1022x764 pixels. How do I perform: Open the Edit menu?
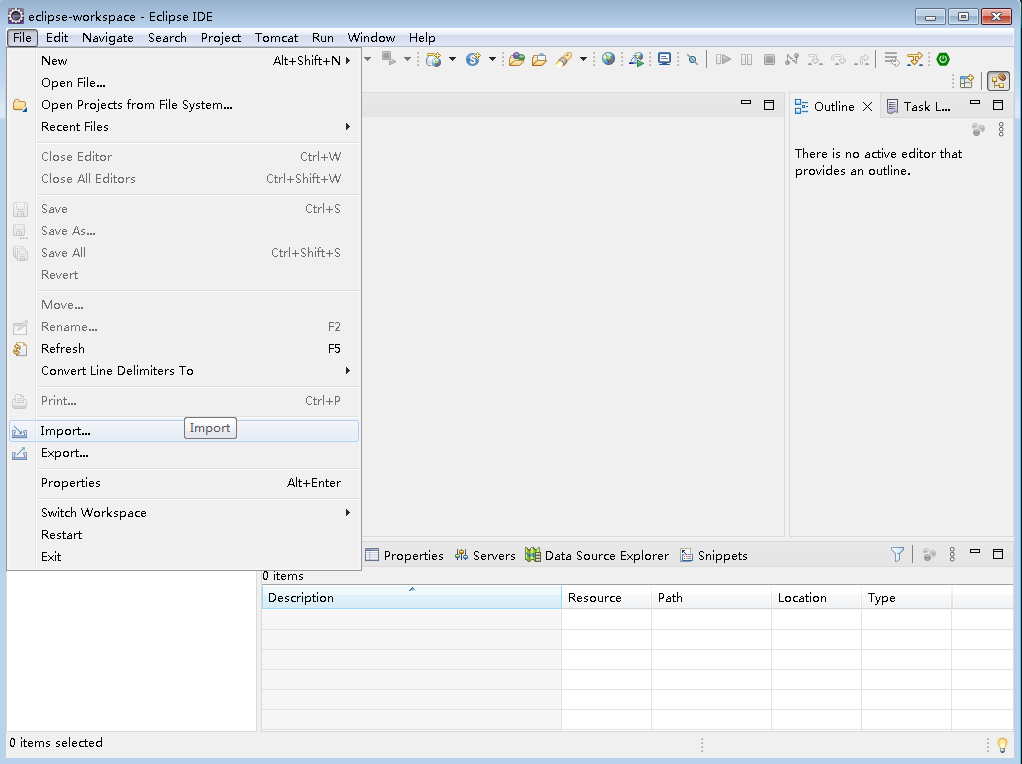(x=57, y=38)
